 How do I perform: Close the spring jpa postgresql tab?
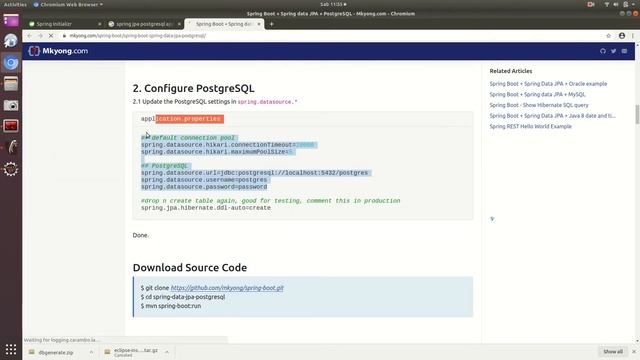(179, 24)
